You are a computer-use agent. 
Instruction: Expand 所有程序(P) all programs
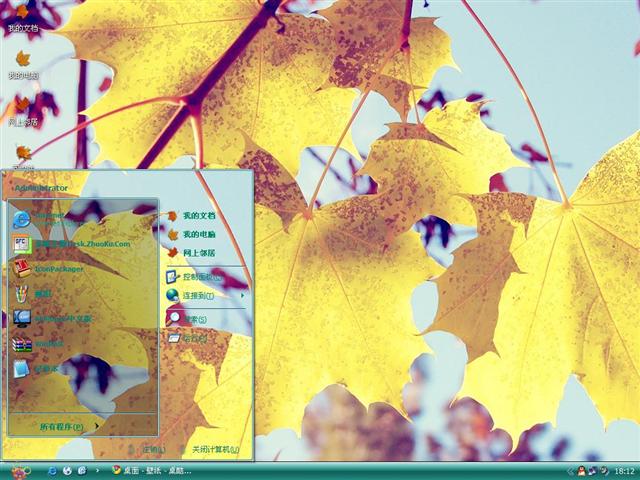point(69,427)
